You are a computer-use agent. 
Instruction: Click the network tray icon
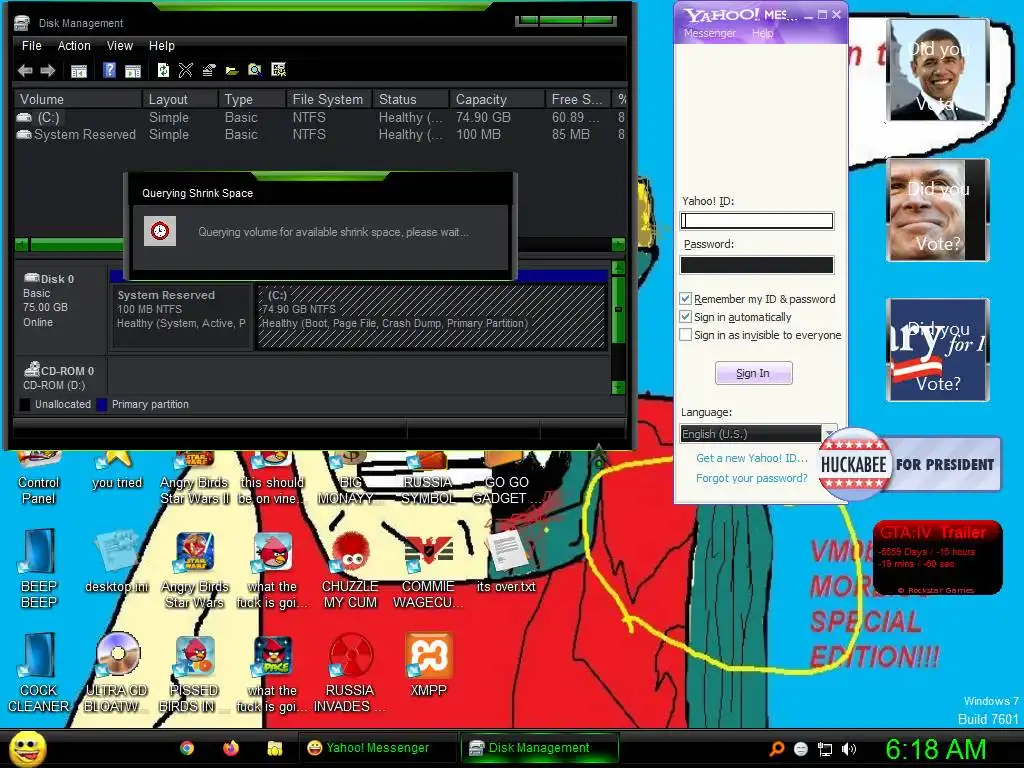coord(825,749)
